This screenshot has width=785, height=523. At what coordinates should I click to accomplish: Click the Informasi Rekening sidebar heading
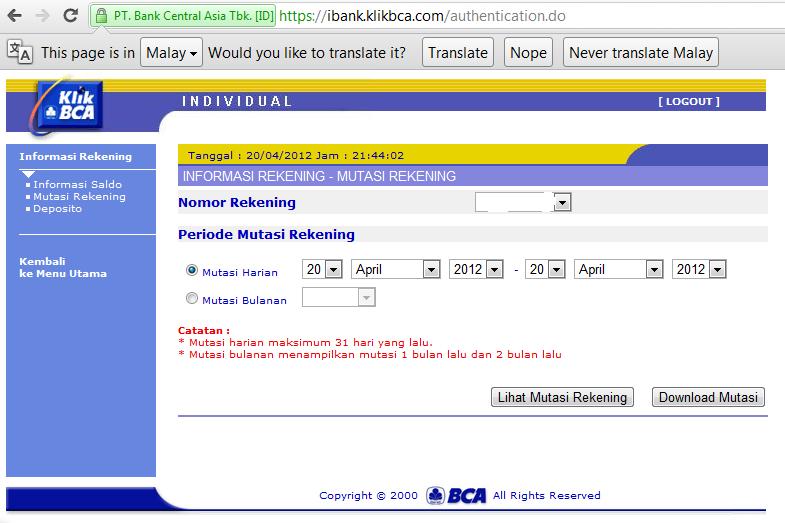[76, 156]
